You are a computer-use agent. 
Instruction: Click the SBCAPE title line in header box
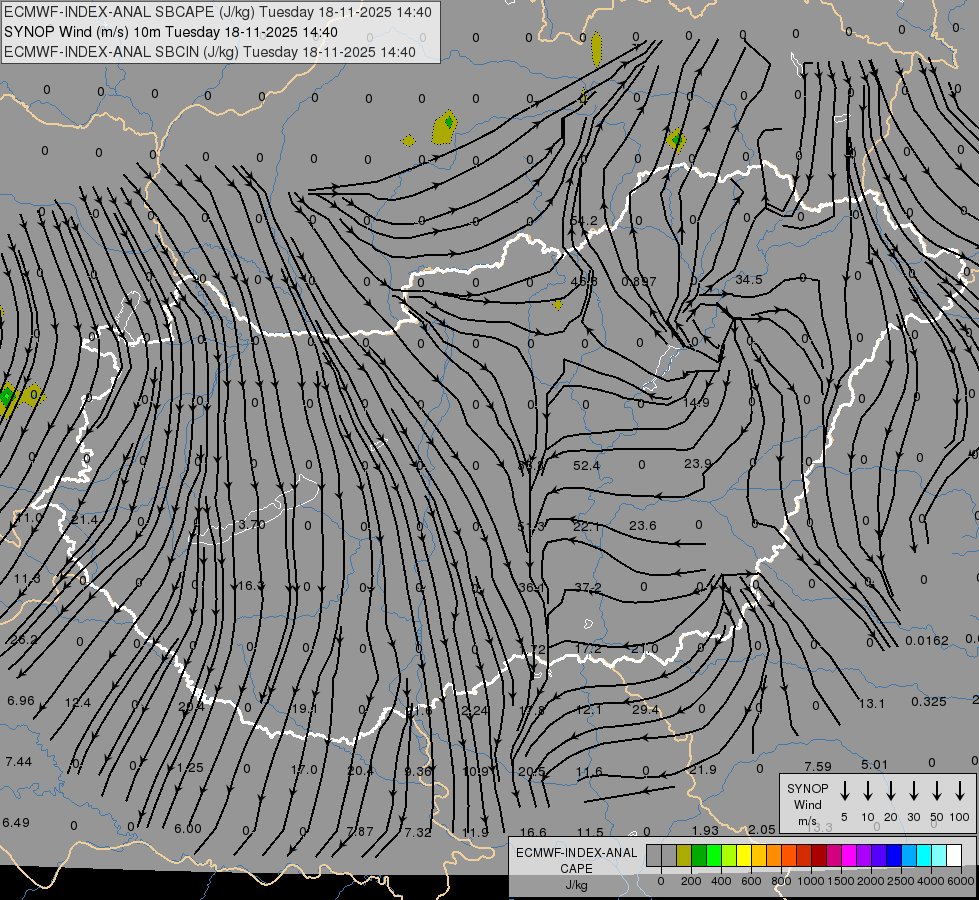(217, 12)
